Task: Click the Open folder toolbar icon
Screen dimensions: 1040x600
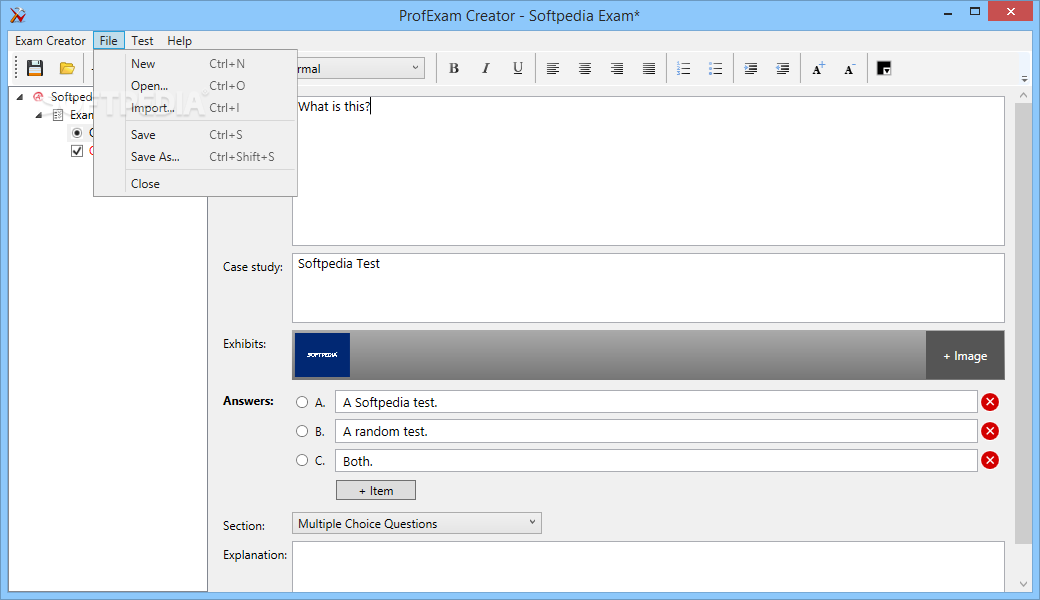Action: (67, 68)
